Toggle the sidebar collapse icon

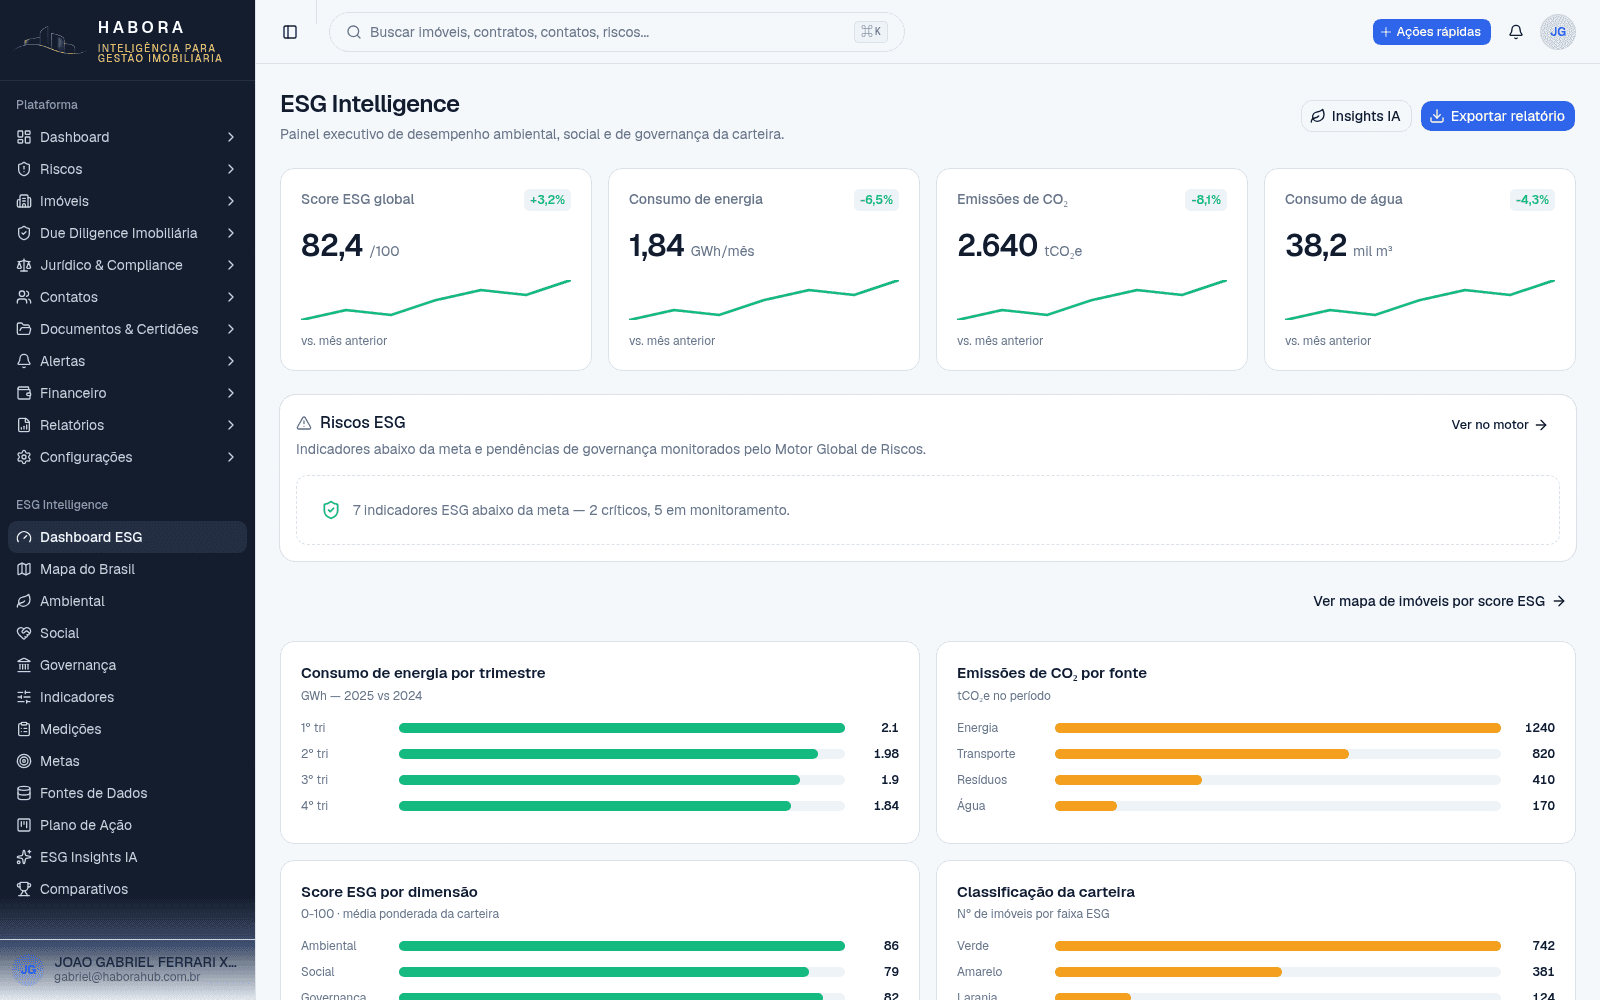pos(290,32)
